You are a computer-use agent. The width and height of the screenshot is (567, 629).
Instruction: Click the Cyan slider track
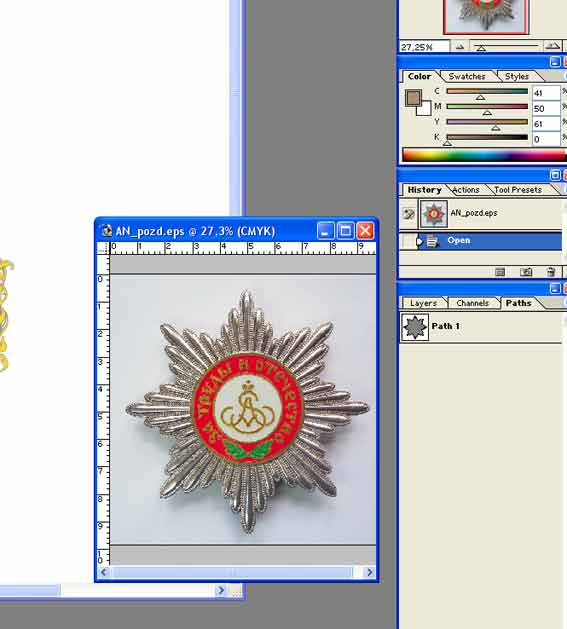pyautogui.click(x=487, y=91)
